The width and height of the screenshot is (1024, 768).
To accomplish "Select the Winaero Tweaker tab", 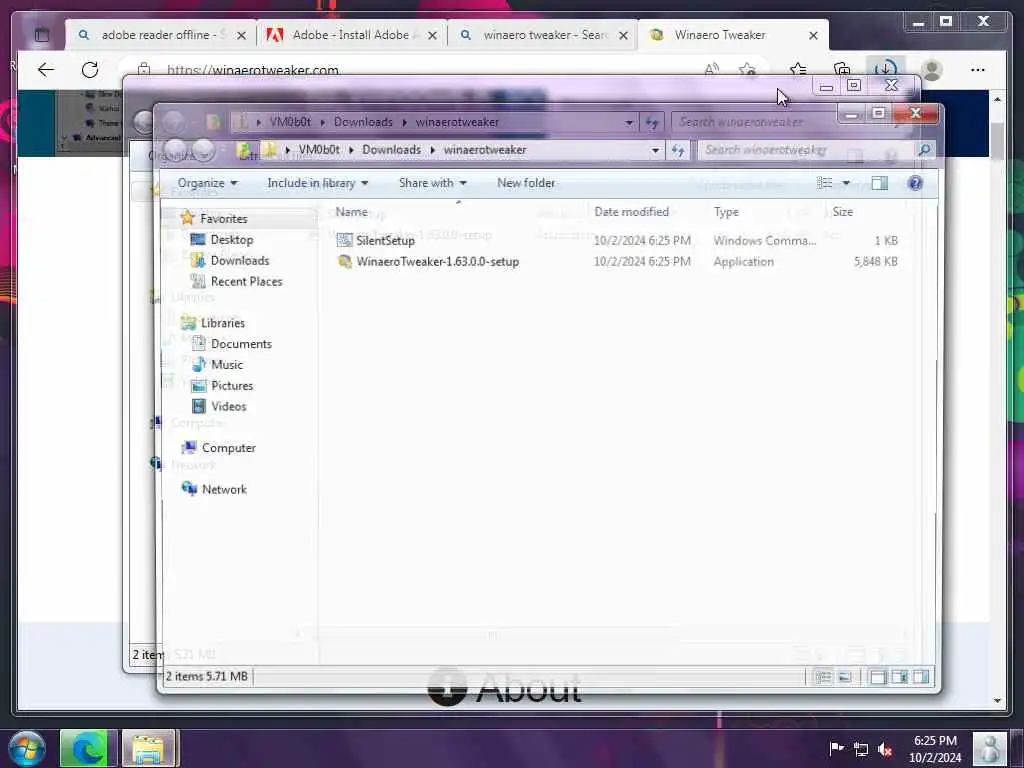I will (720, 35).
